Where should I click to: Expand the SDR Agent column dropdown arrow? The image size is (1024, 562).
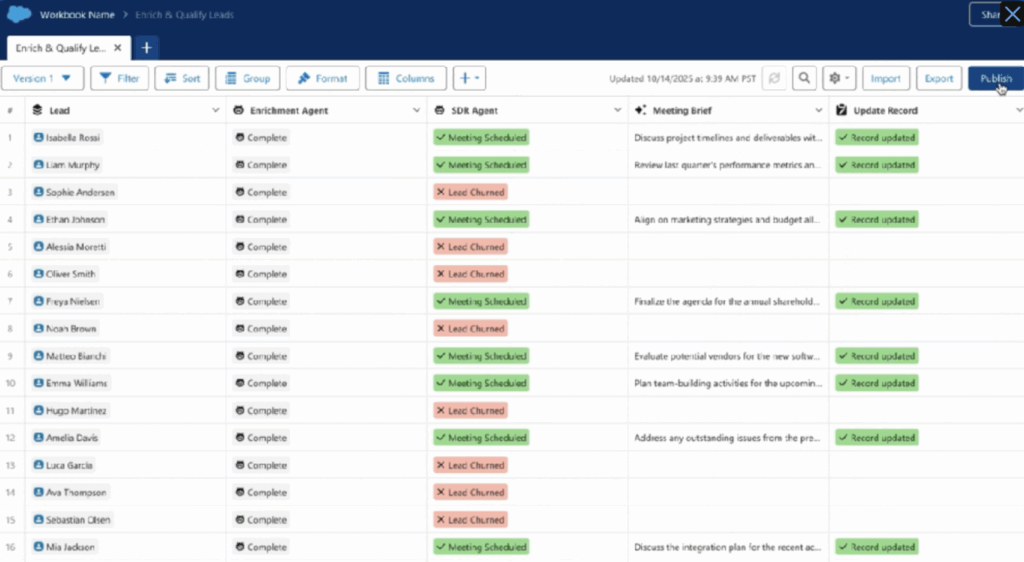click(x=618, y=110)
